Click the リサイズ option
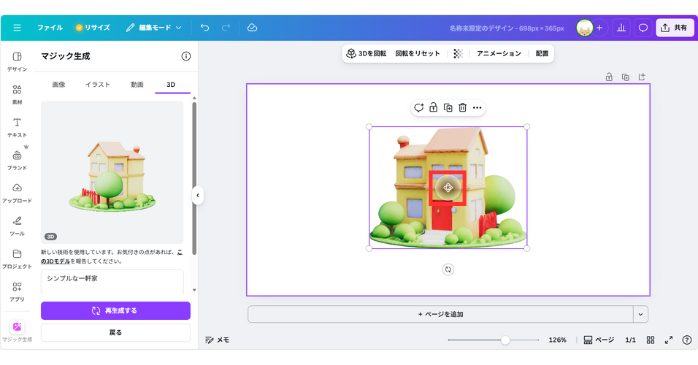This screenshot has height=365, width=698. point(93,28)
